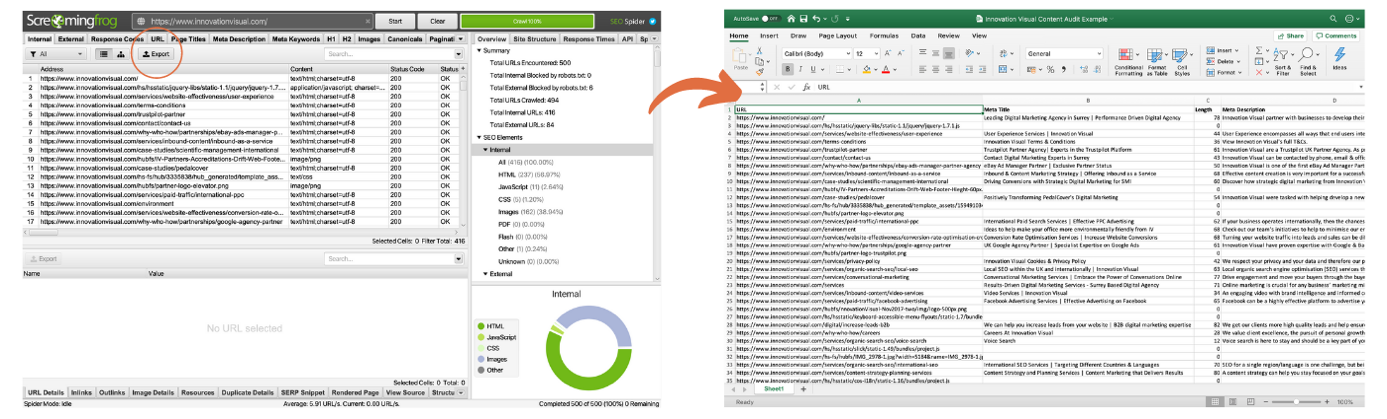Switch to the Response Codes tab
Viewport: 1387px width, 419px height.
click(x=117, y=39)
